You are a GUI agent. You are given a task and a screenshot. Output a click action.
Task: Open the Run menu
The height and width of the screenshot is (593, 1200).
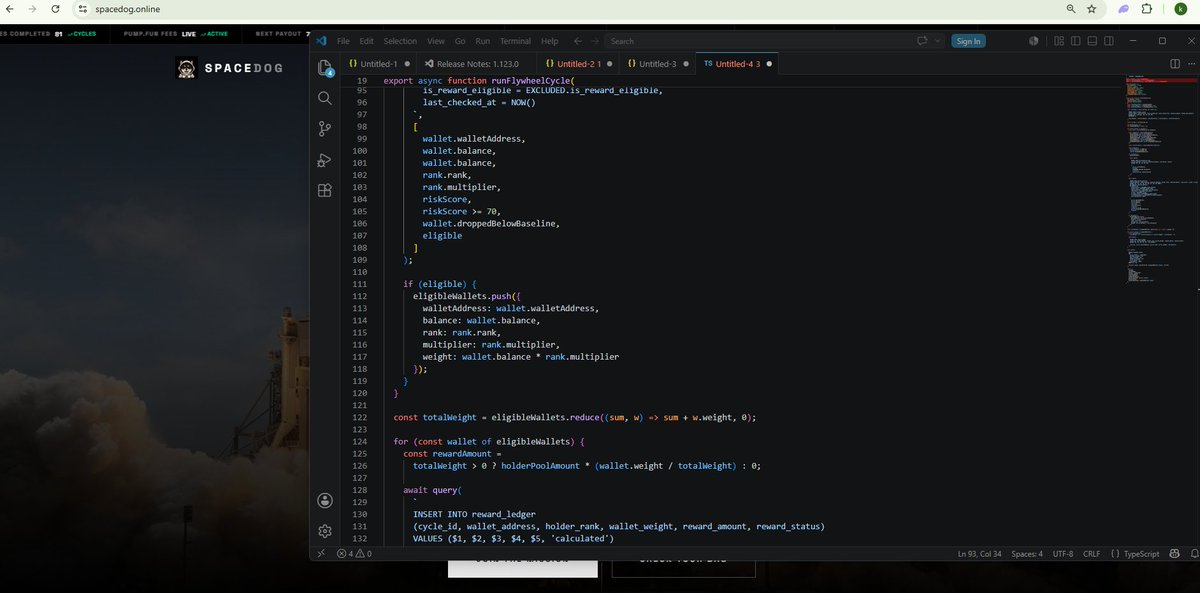pyautogui.click(x=483, y=41)
